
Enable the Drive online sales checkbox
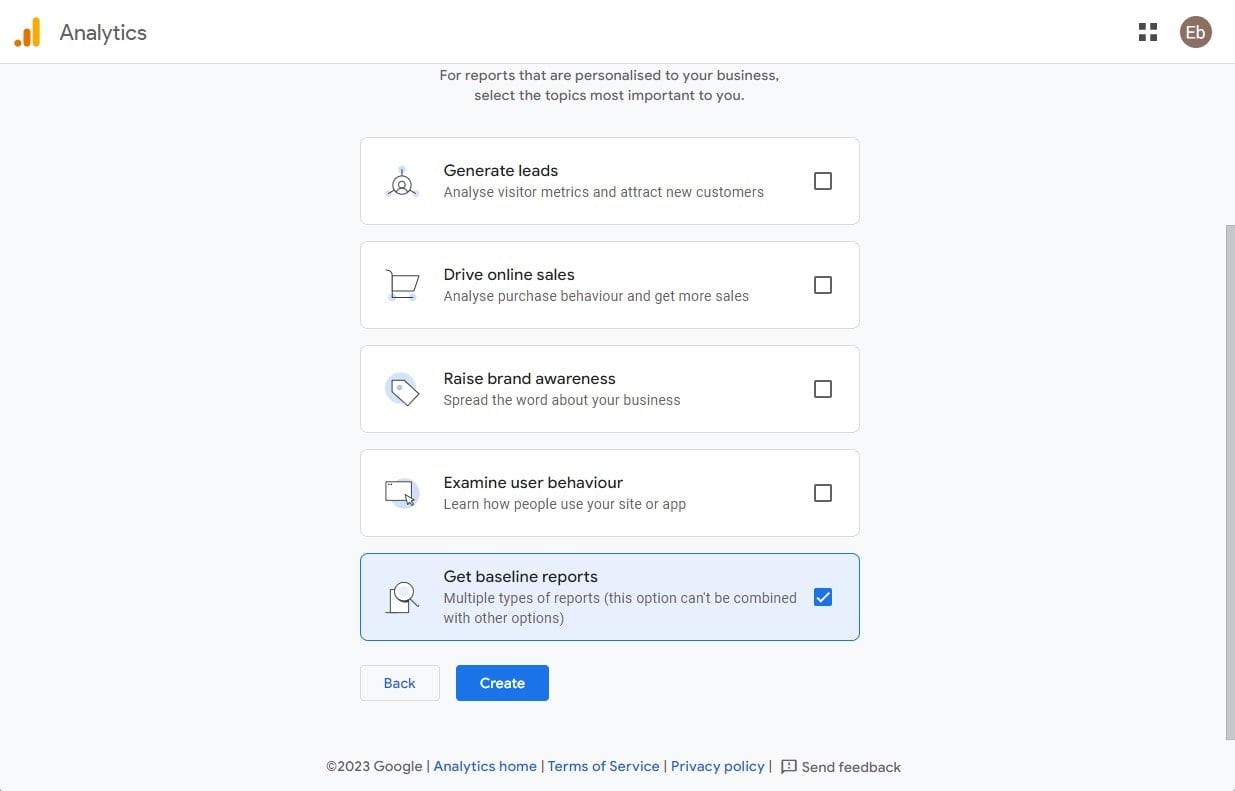coord(823,285)
